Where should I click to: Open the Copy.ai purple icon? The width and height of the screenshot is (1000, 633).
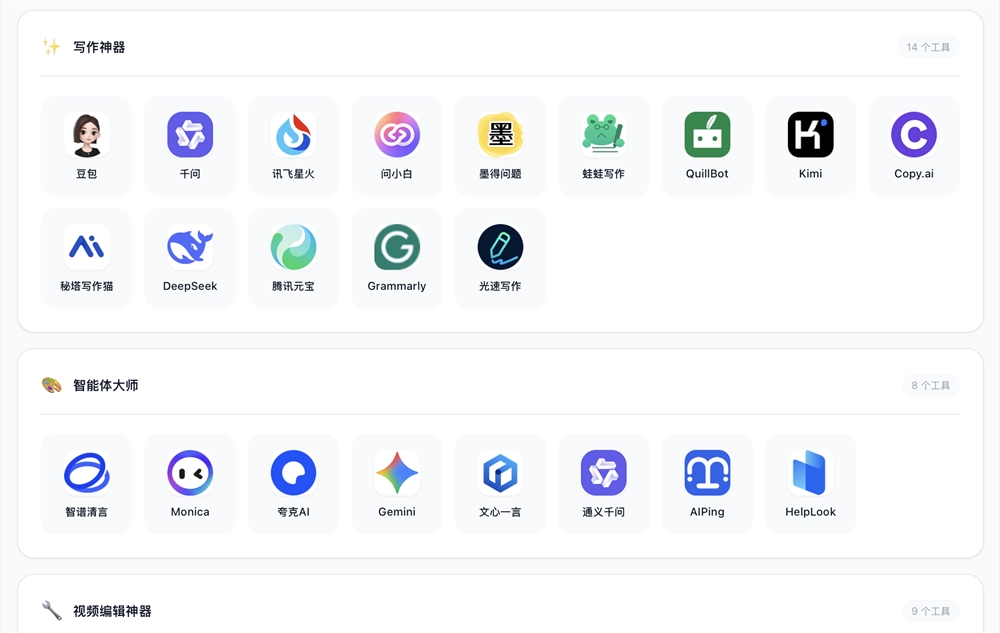(x=914, y=135)
